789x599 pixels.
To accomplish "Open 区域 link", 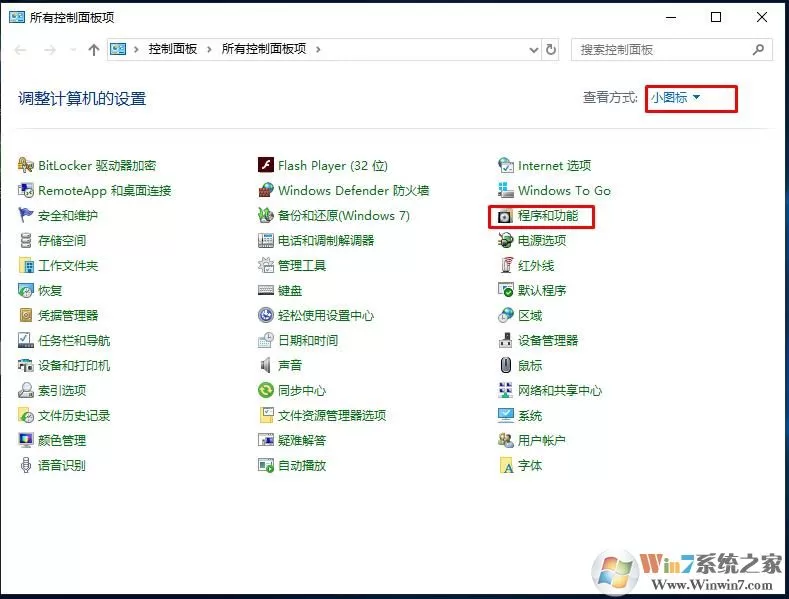I will (530, 316).
